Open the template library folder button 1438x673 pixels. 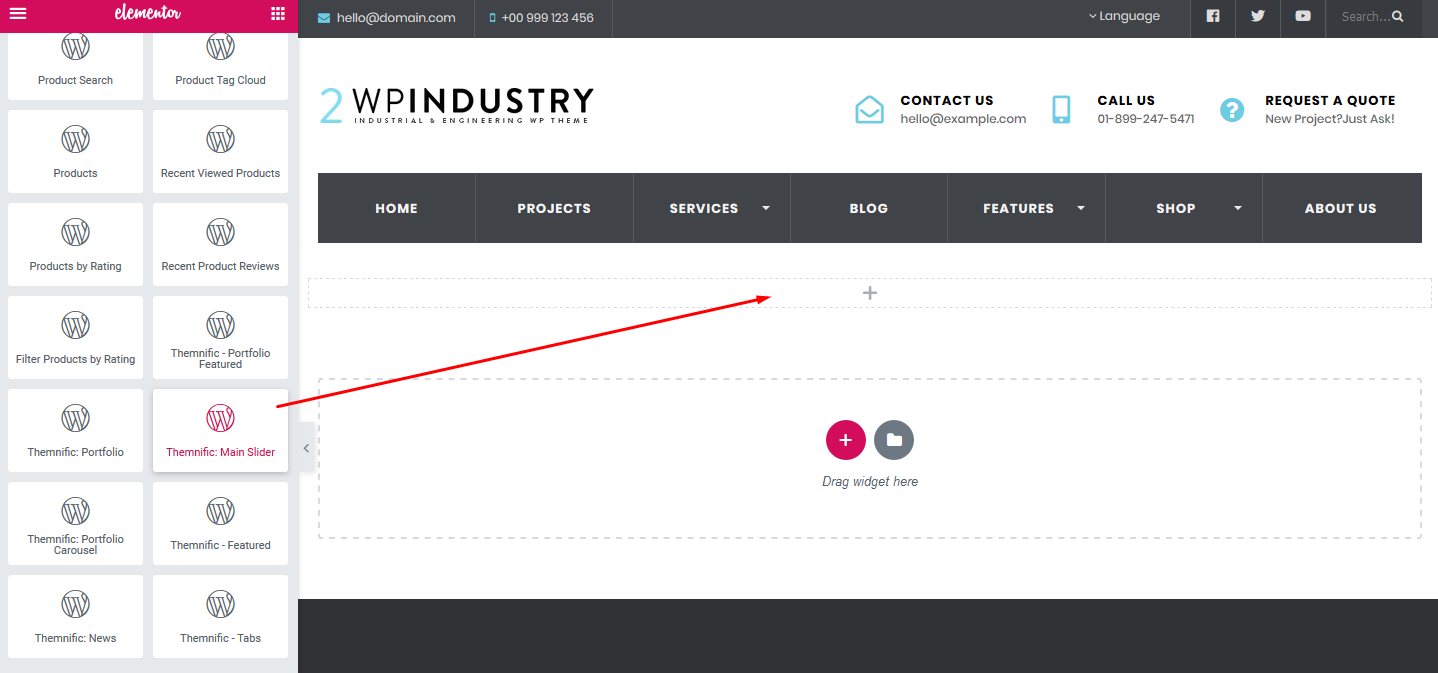(894, 440)
